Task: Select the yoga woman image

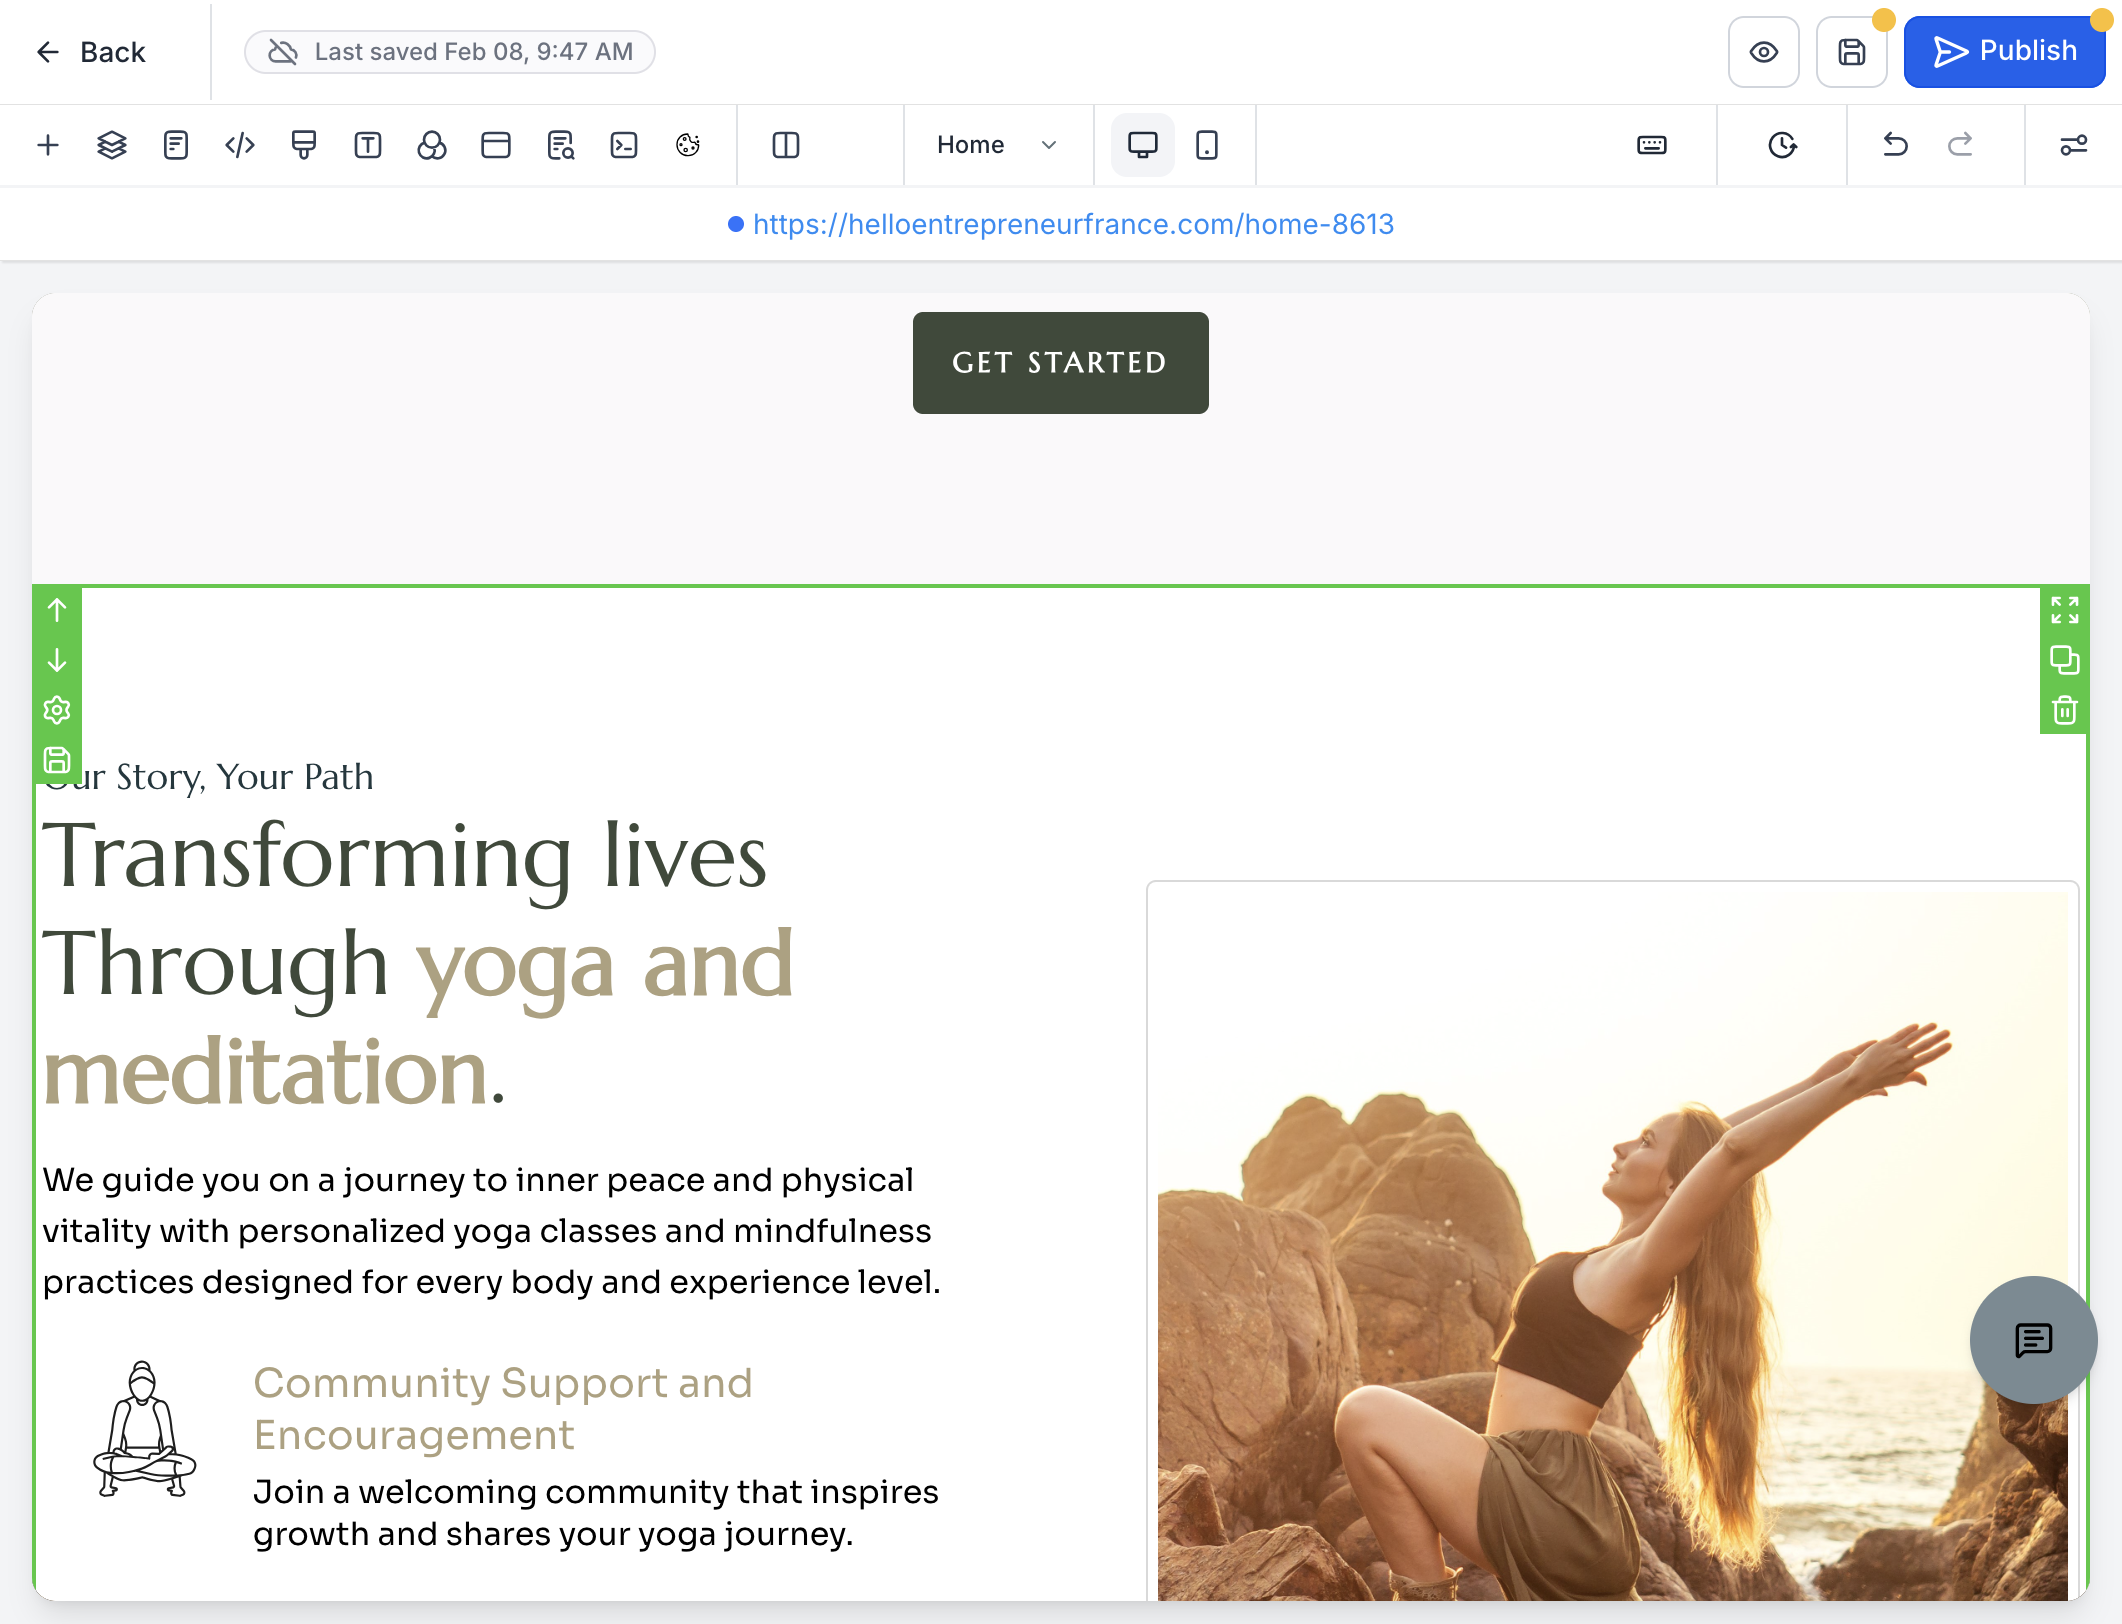Action: click(1612, 1245)
